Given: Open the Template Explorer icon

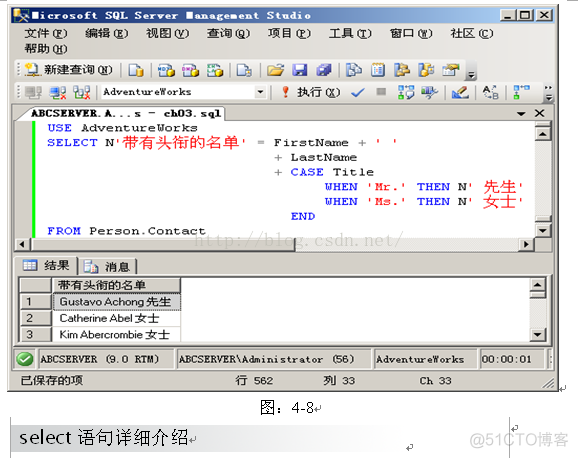Looking at the screenshot, I should click(x=426, y=70).
